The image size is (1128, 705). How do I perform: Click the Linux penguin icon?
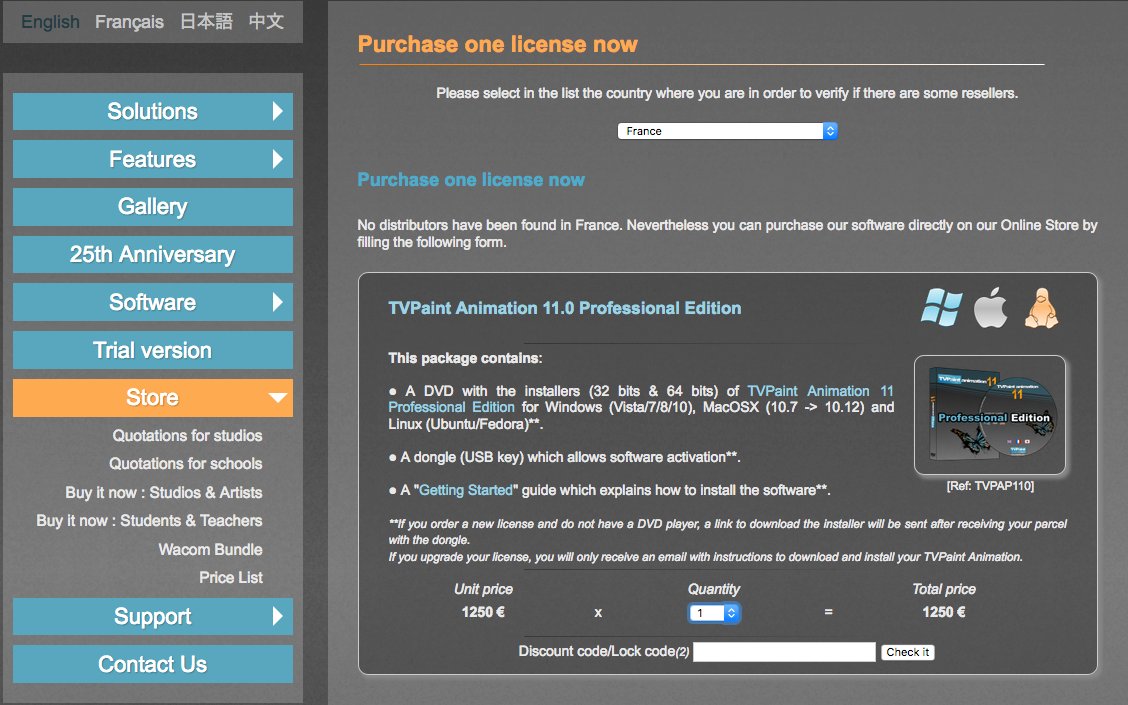[1042, 308]
